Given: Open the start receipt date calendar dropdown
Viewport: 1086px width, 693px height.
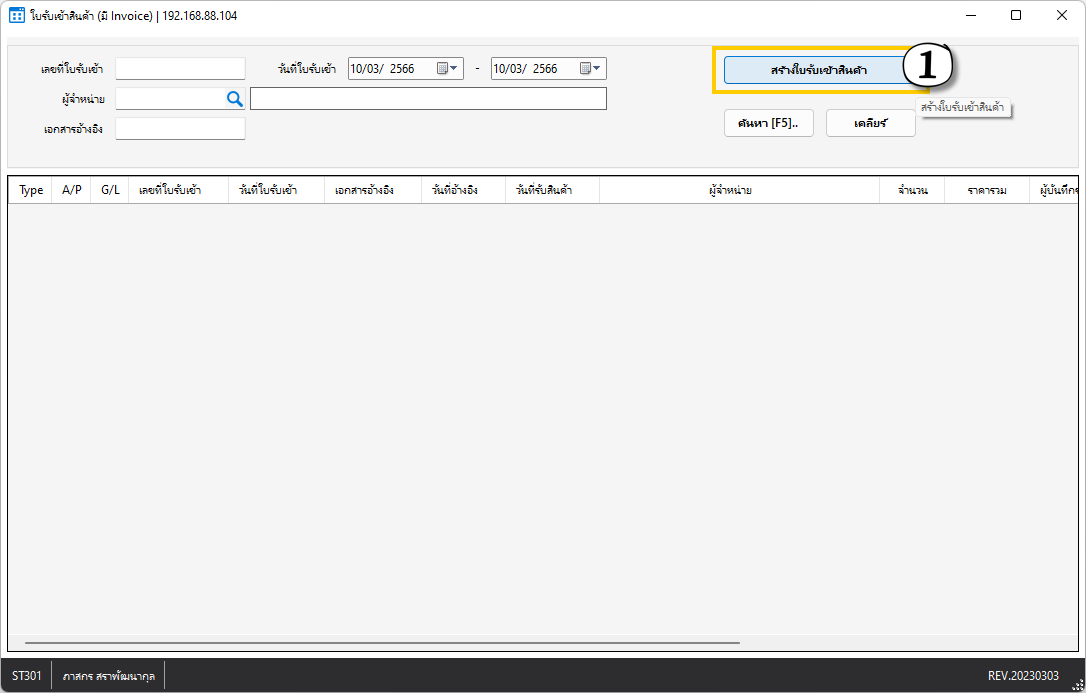Looking at the screenshot, I should [x=448, y=69].
